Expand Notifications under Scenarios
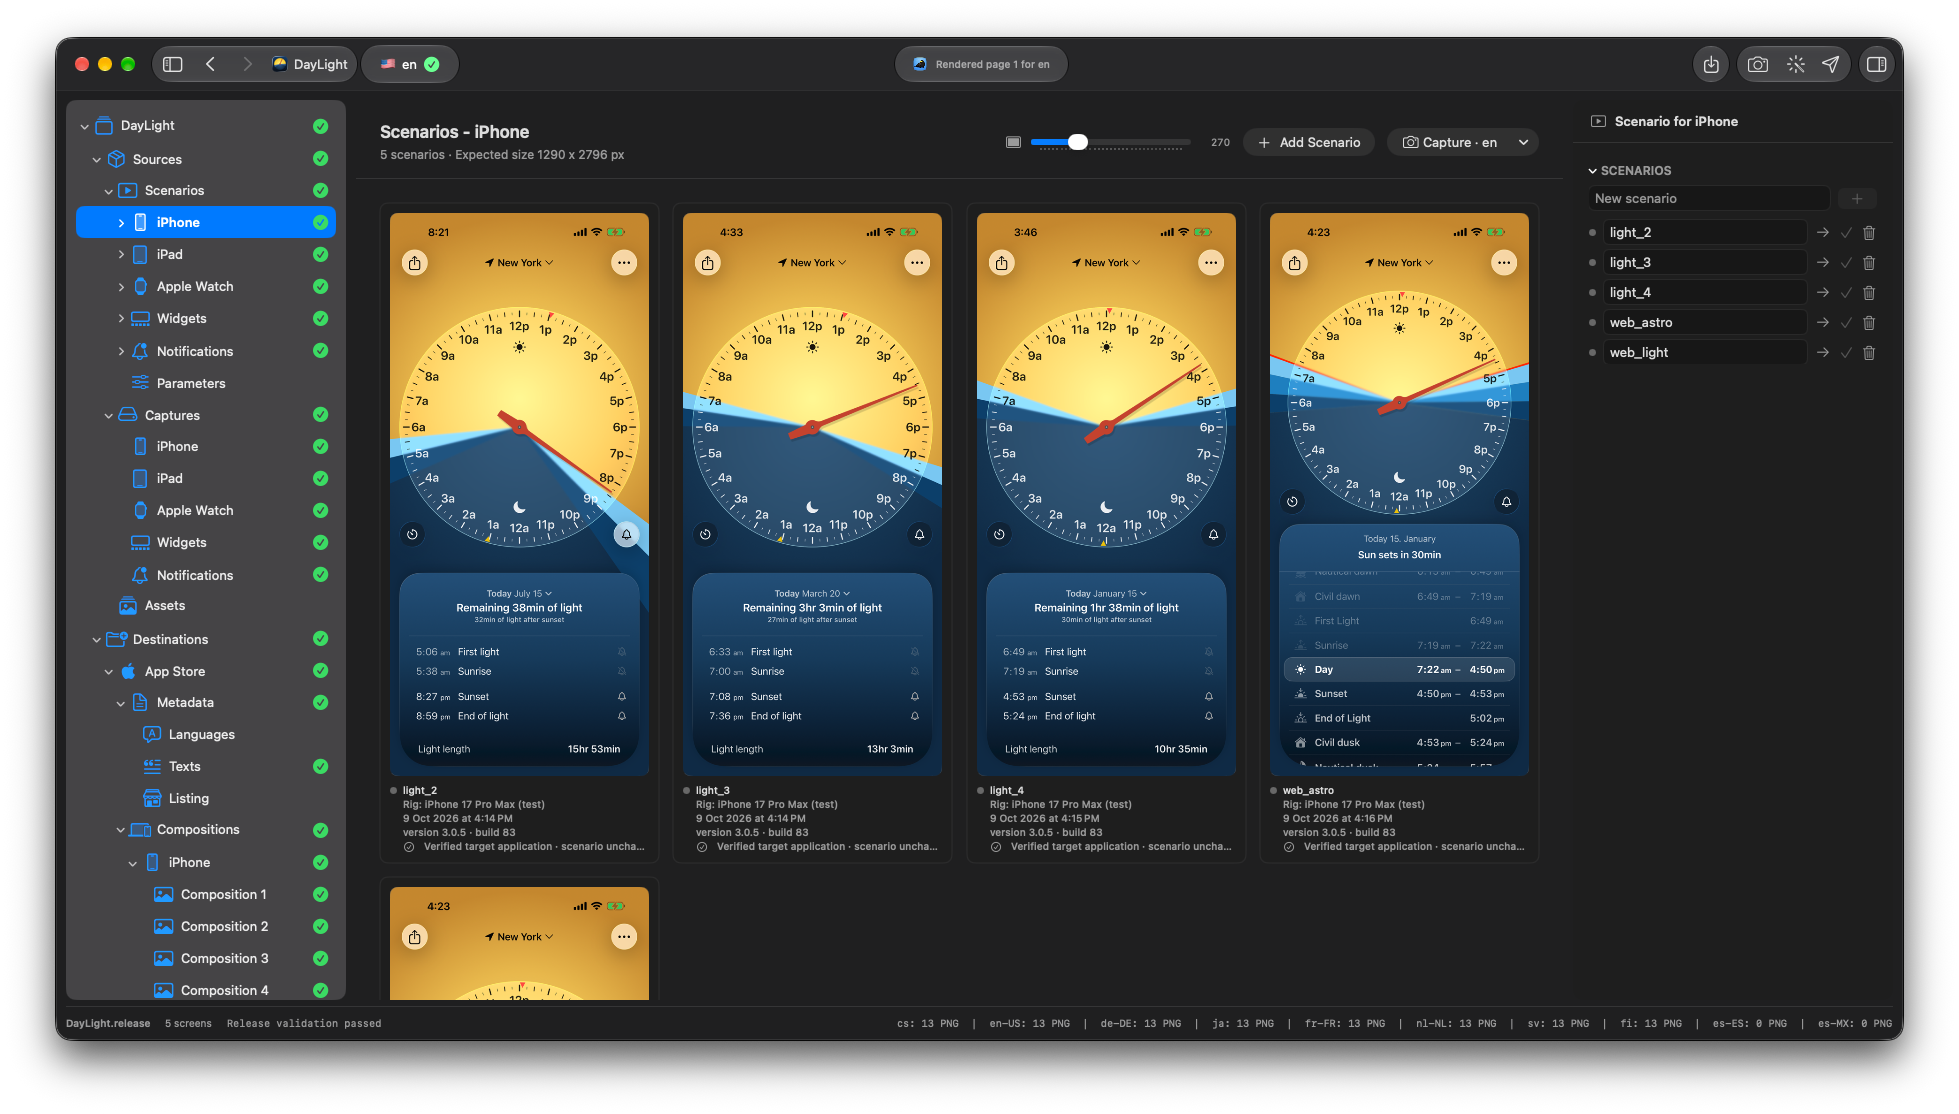 121,351
